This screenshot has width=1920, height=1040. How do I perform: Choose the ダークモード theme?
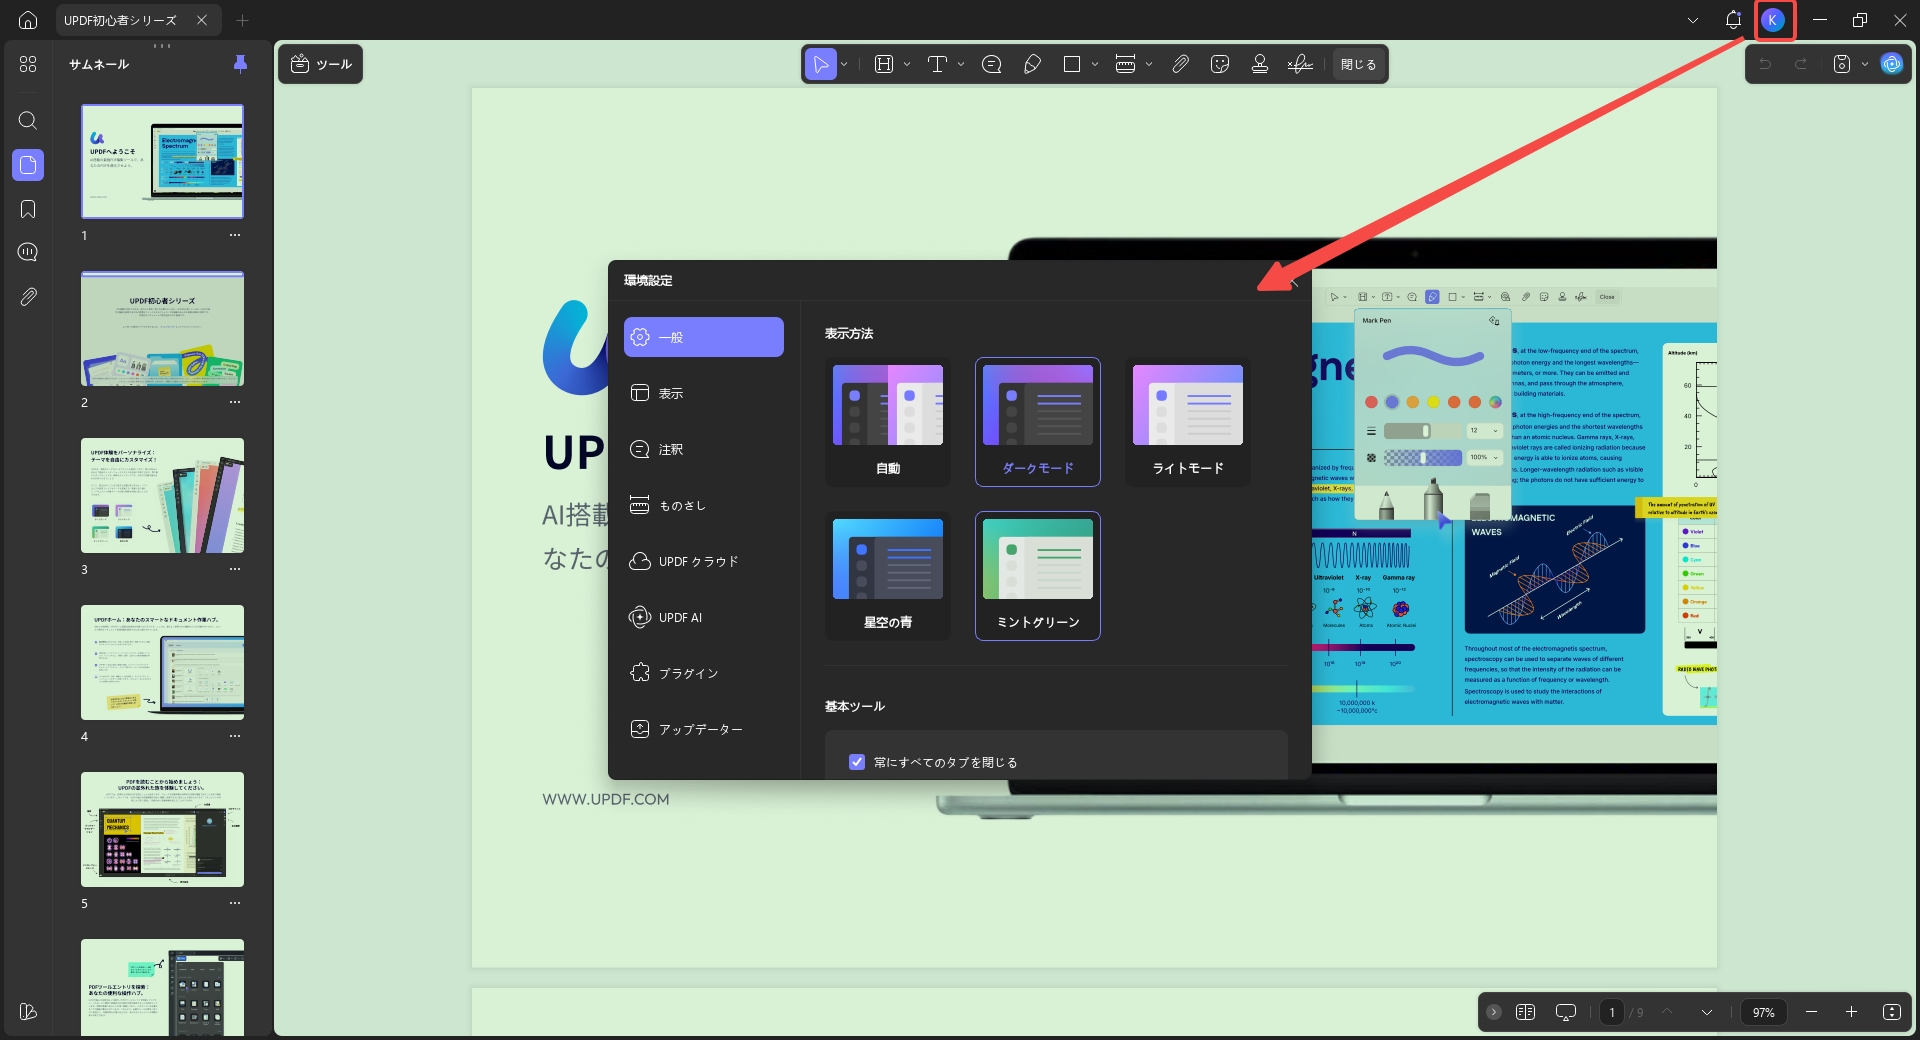1038,422
